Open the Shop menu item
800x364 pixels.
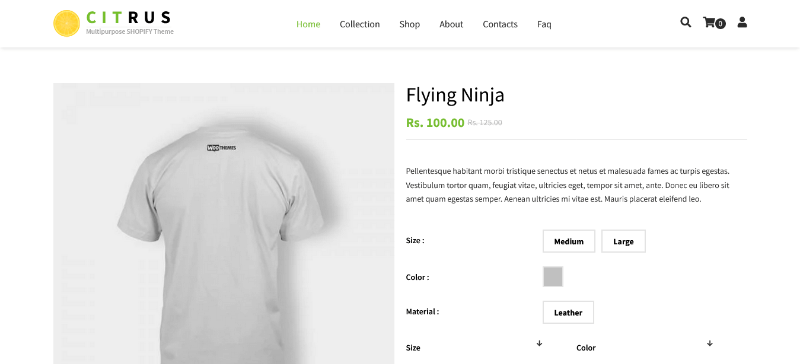(x=409, y=24)
